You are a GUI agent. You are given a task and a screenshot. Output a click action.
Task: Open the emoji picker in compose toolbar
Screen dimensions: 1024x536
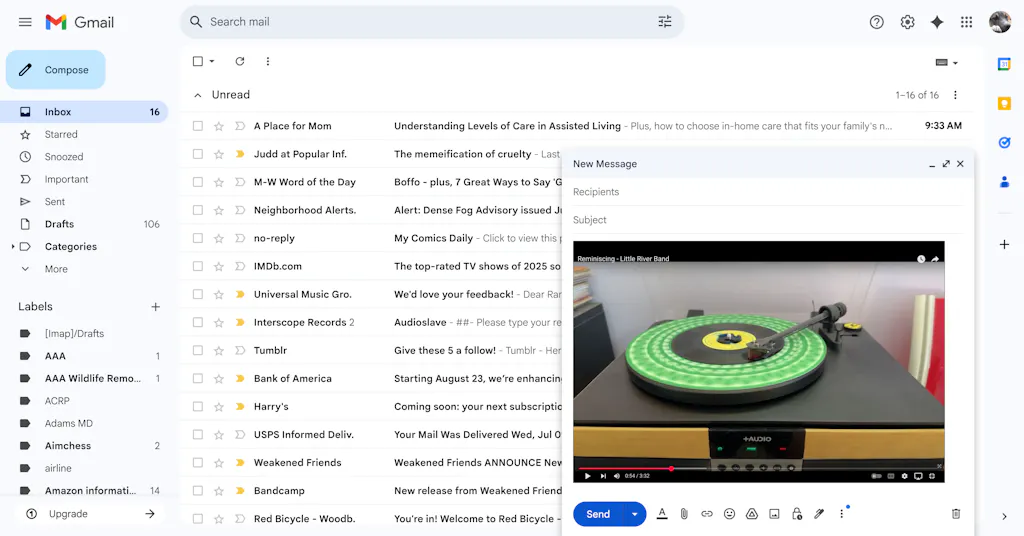pyautogui.click(x=729, y=514)
